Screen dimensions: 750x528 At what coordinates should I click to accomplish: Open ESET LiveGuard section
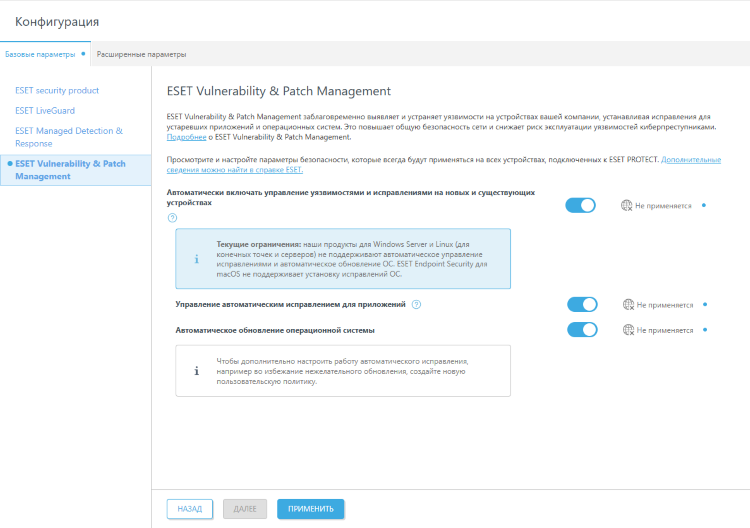45,110
